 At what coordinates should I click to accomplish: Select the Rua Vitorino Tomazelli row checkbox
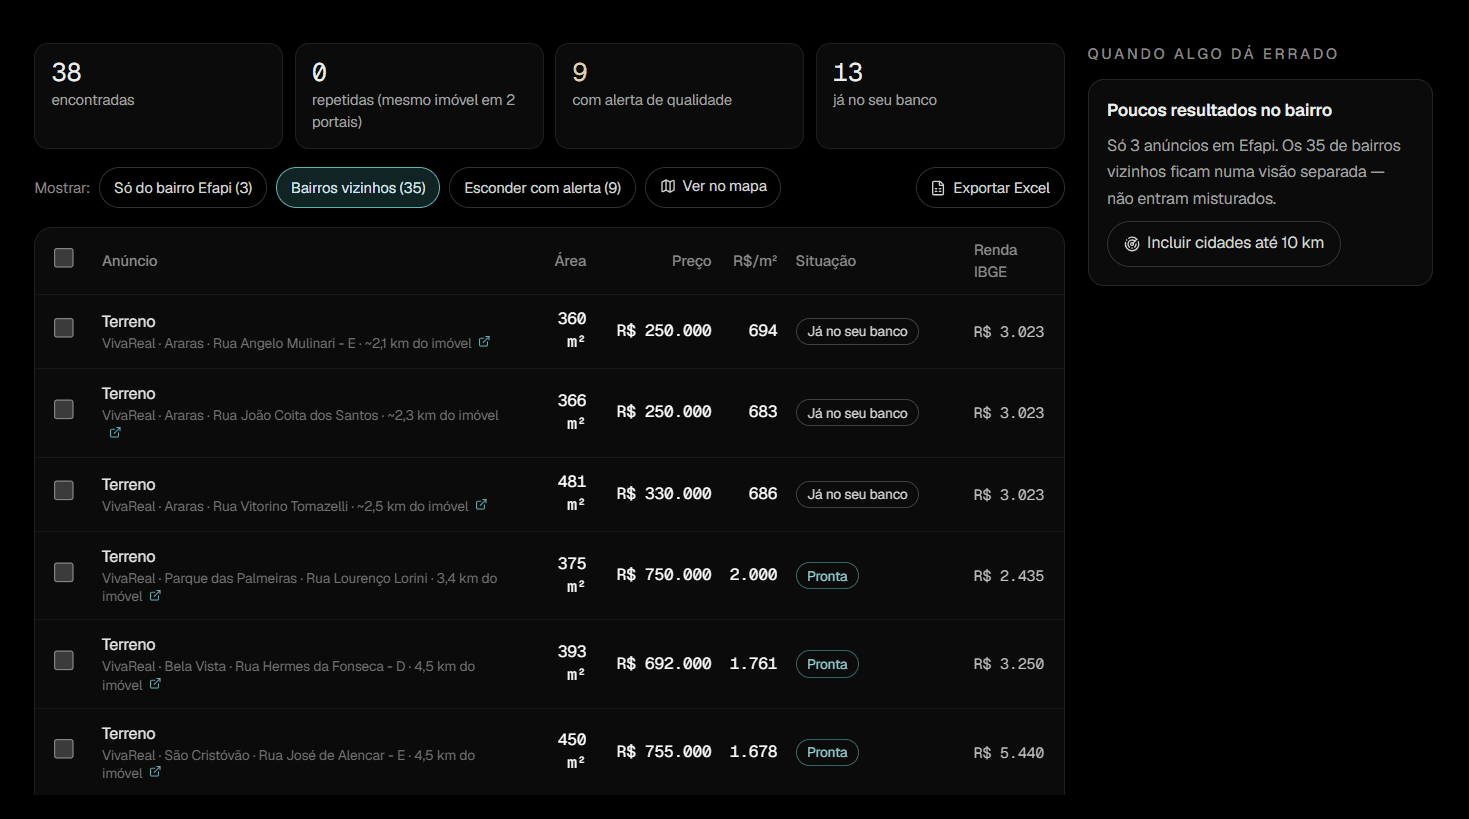click(64, 490)
